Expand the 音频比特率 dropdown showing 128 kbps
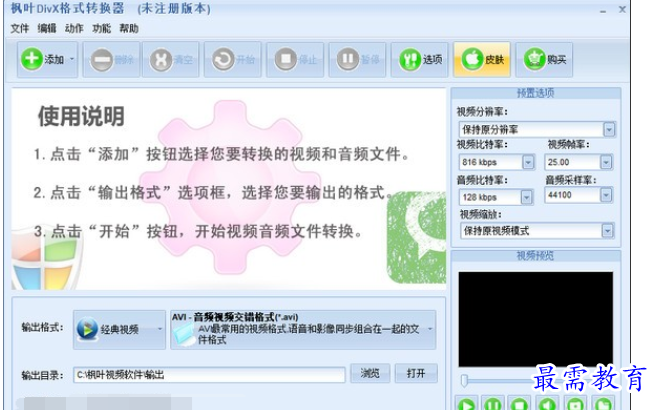Image resolution: width=655 pixels, height=410 pixels. (526, 197)
